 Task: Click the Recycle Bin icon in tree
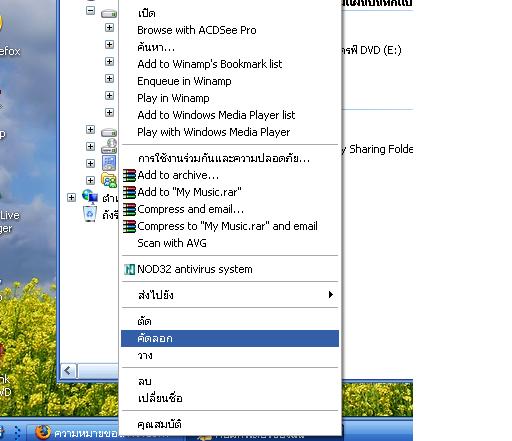pos(90,214)
